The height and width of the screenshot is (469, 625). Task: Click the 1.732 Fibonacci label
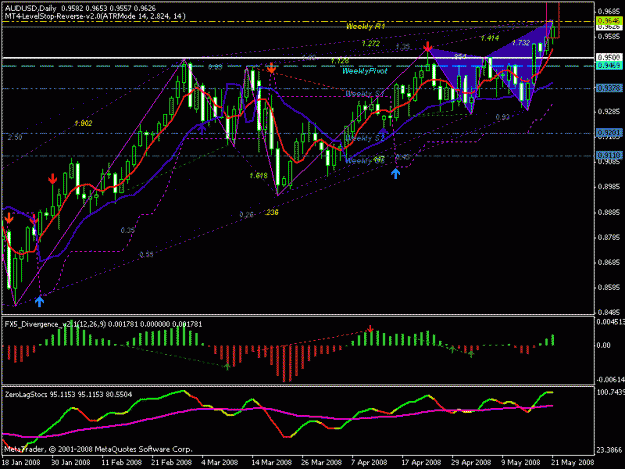click(x=521, y=43)
